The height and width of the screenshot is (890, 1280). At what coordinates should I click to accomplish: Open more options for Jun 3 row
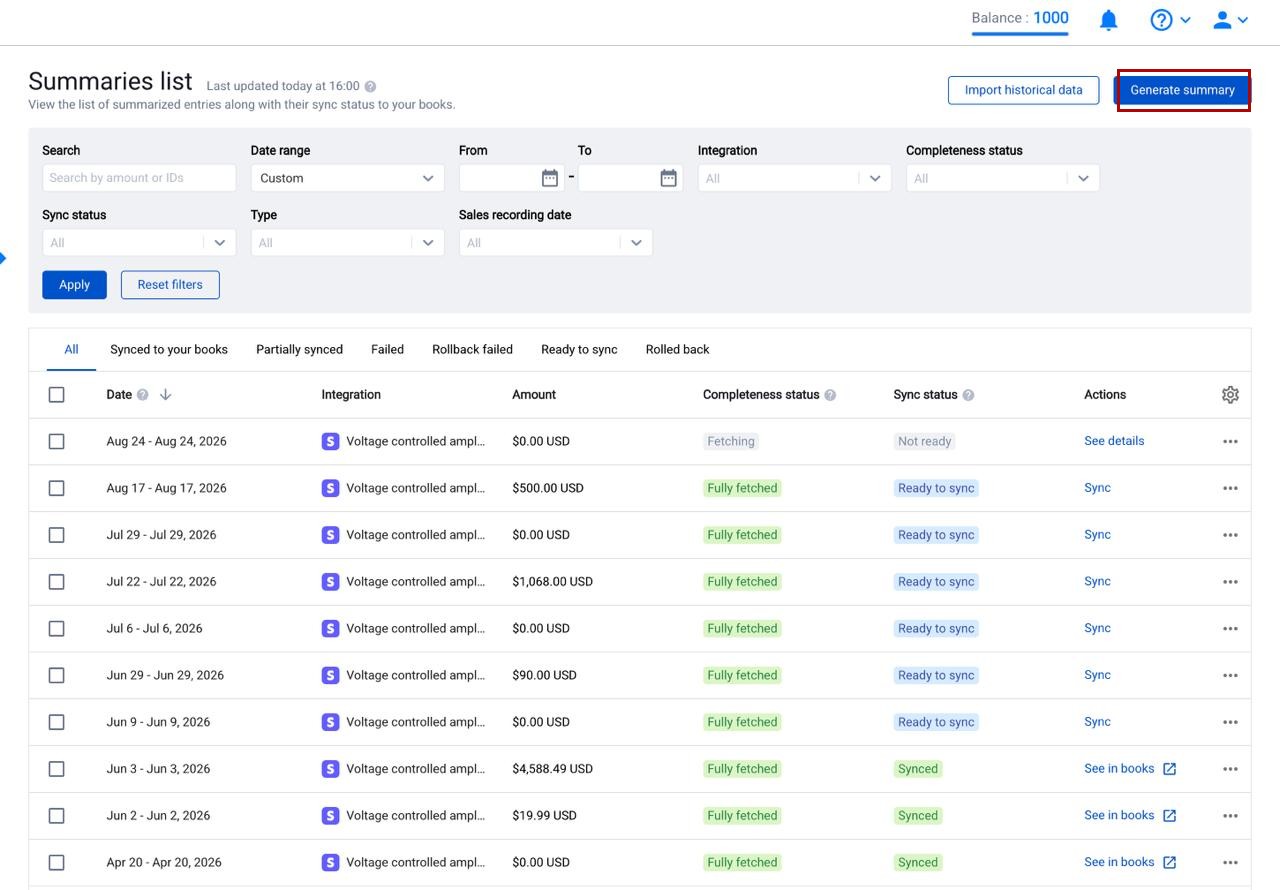point(1230,769)
